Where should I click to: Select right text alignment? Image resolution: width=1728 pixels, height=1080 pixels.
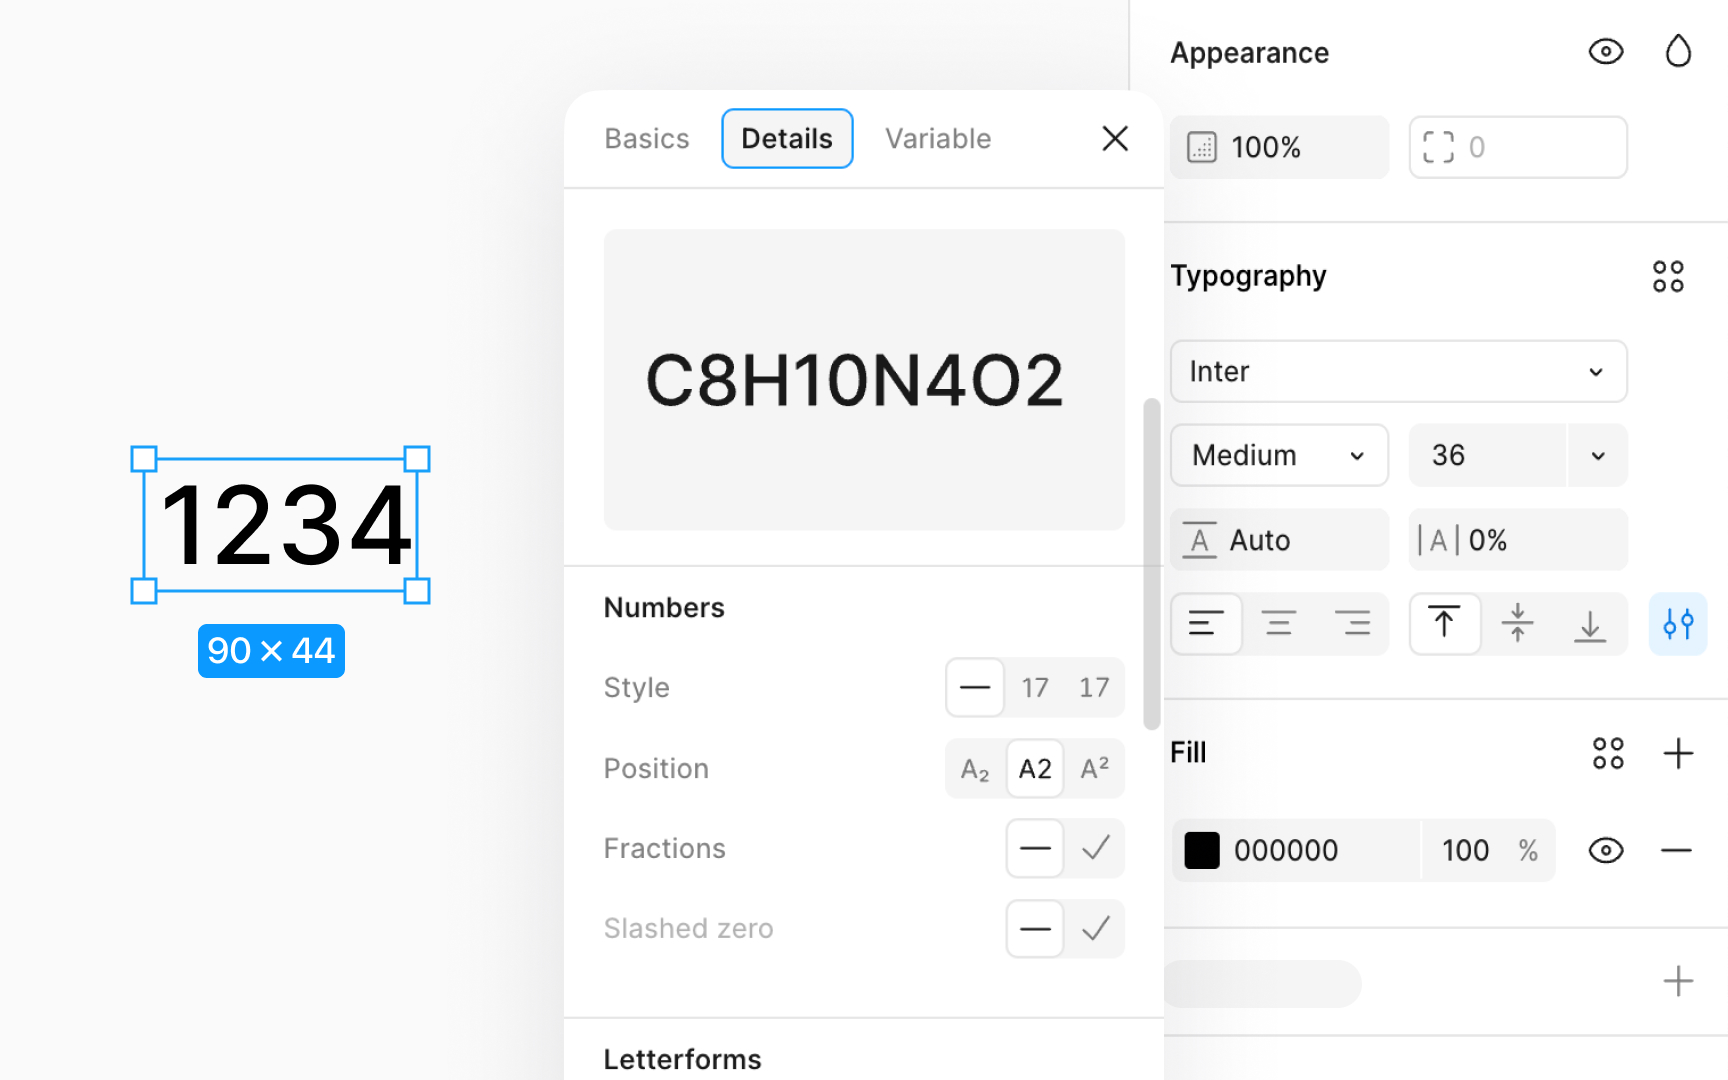pos(1354,623)
